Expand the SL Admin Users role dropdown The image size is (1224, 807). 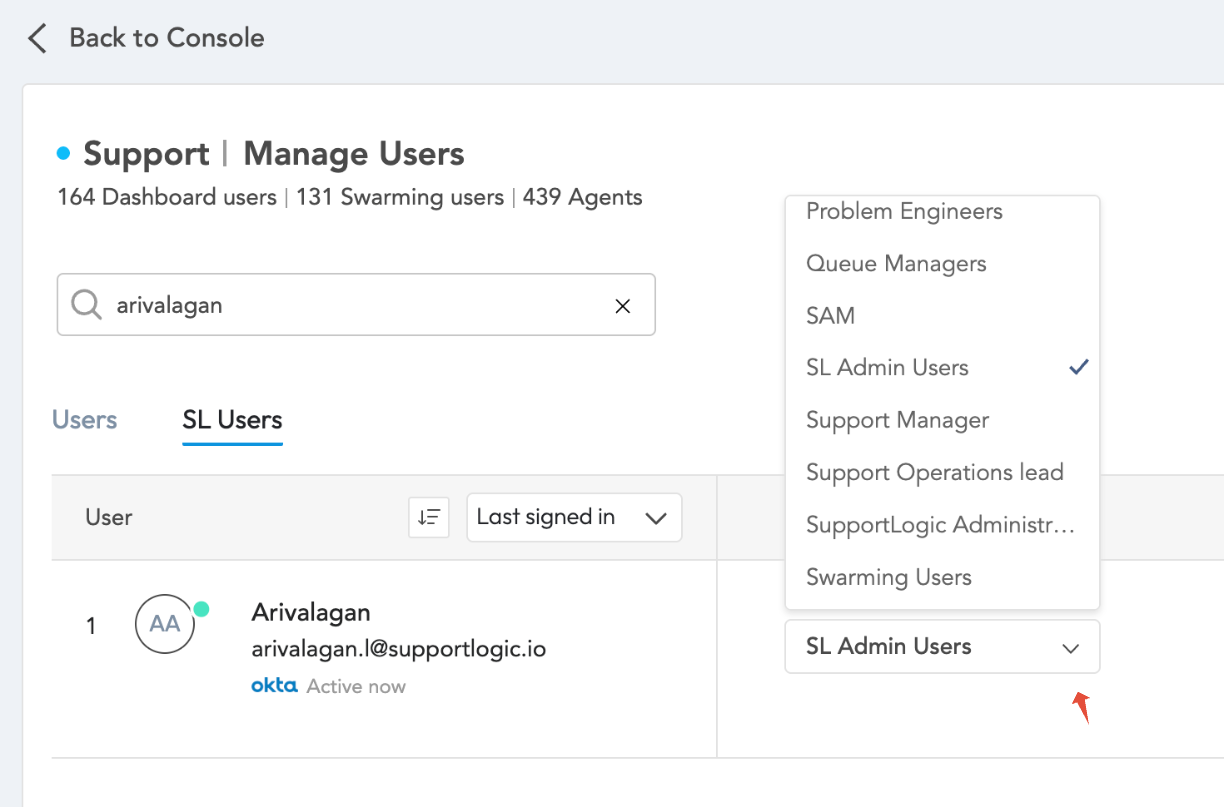(942, 647)
